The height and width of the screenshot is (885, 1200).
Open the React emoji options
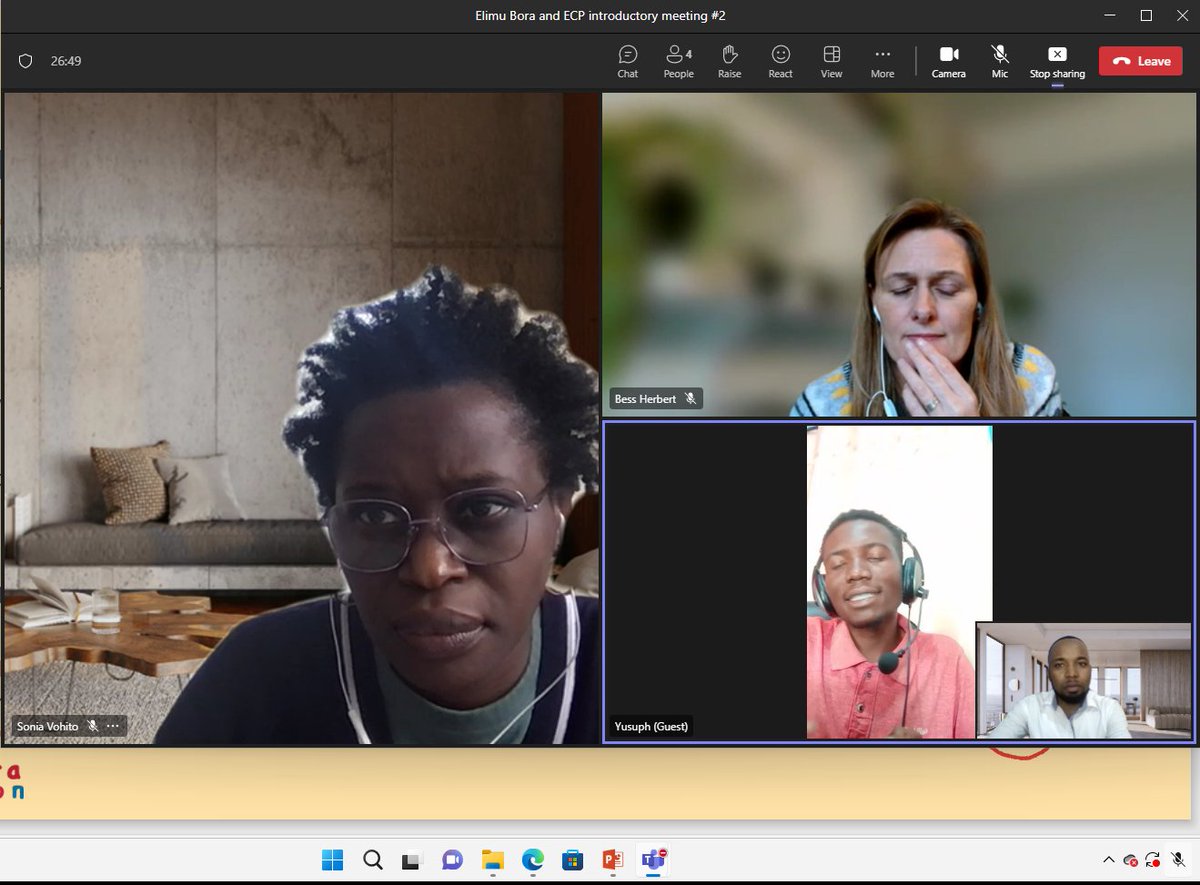[x=780, y=61]
